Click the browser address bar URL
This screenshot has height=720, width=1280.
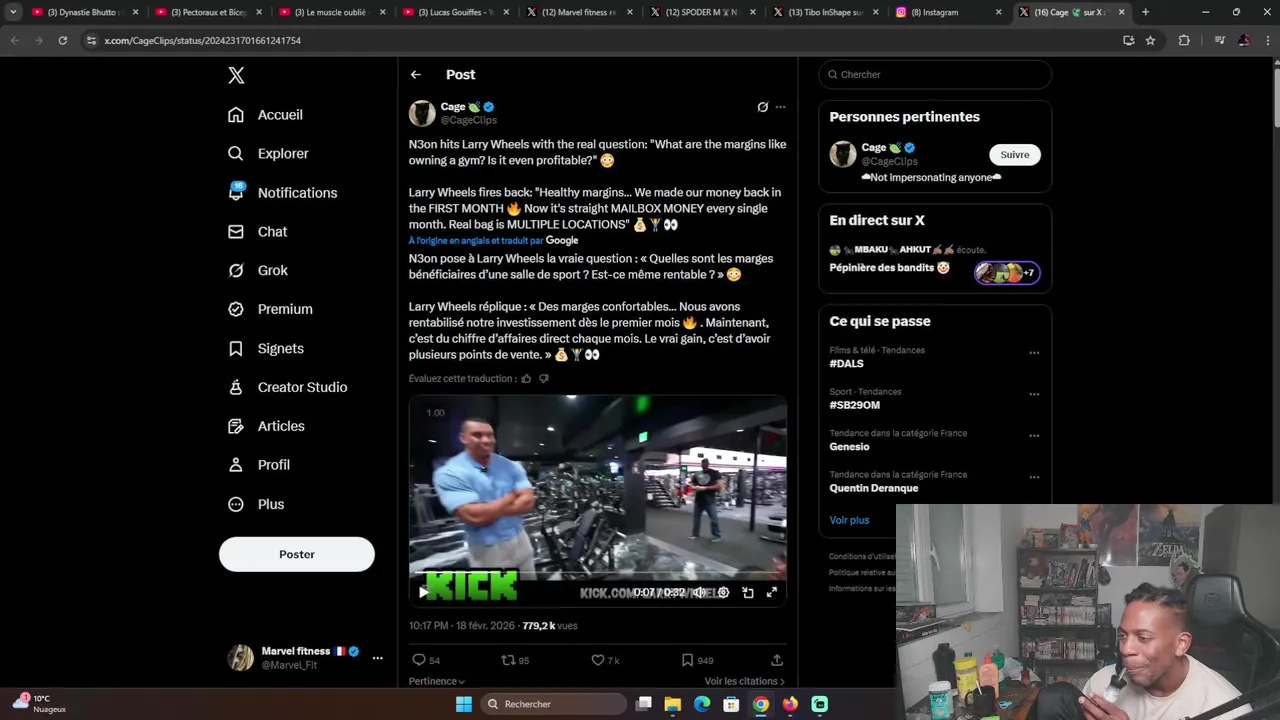pos(202,40)
